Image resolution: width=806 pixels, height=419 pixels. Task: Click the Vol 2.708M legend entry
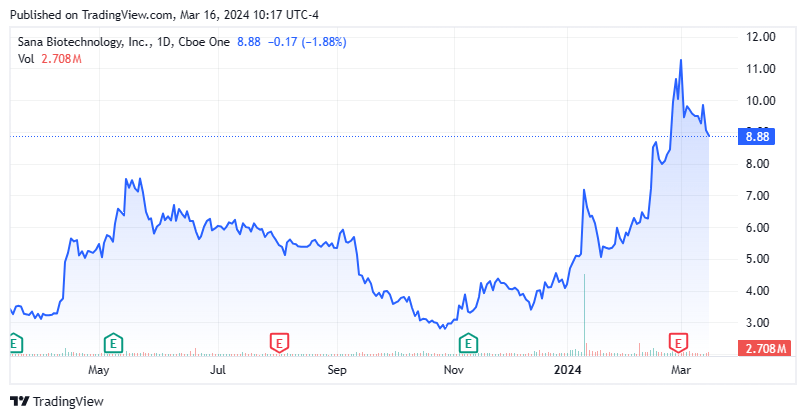pos(50,59)
